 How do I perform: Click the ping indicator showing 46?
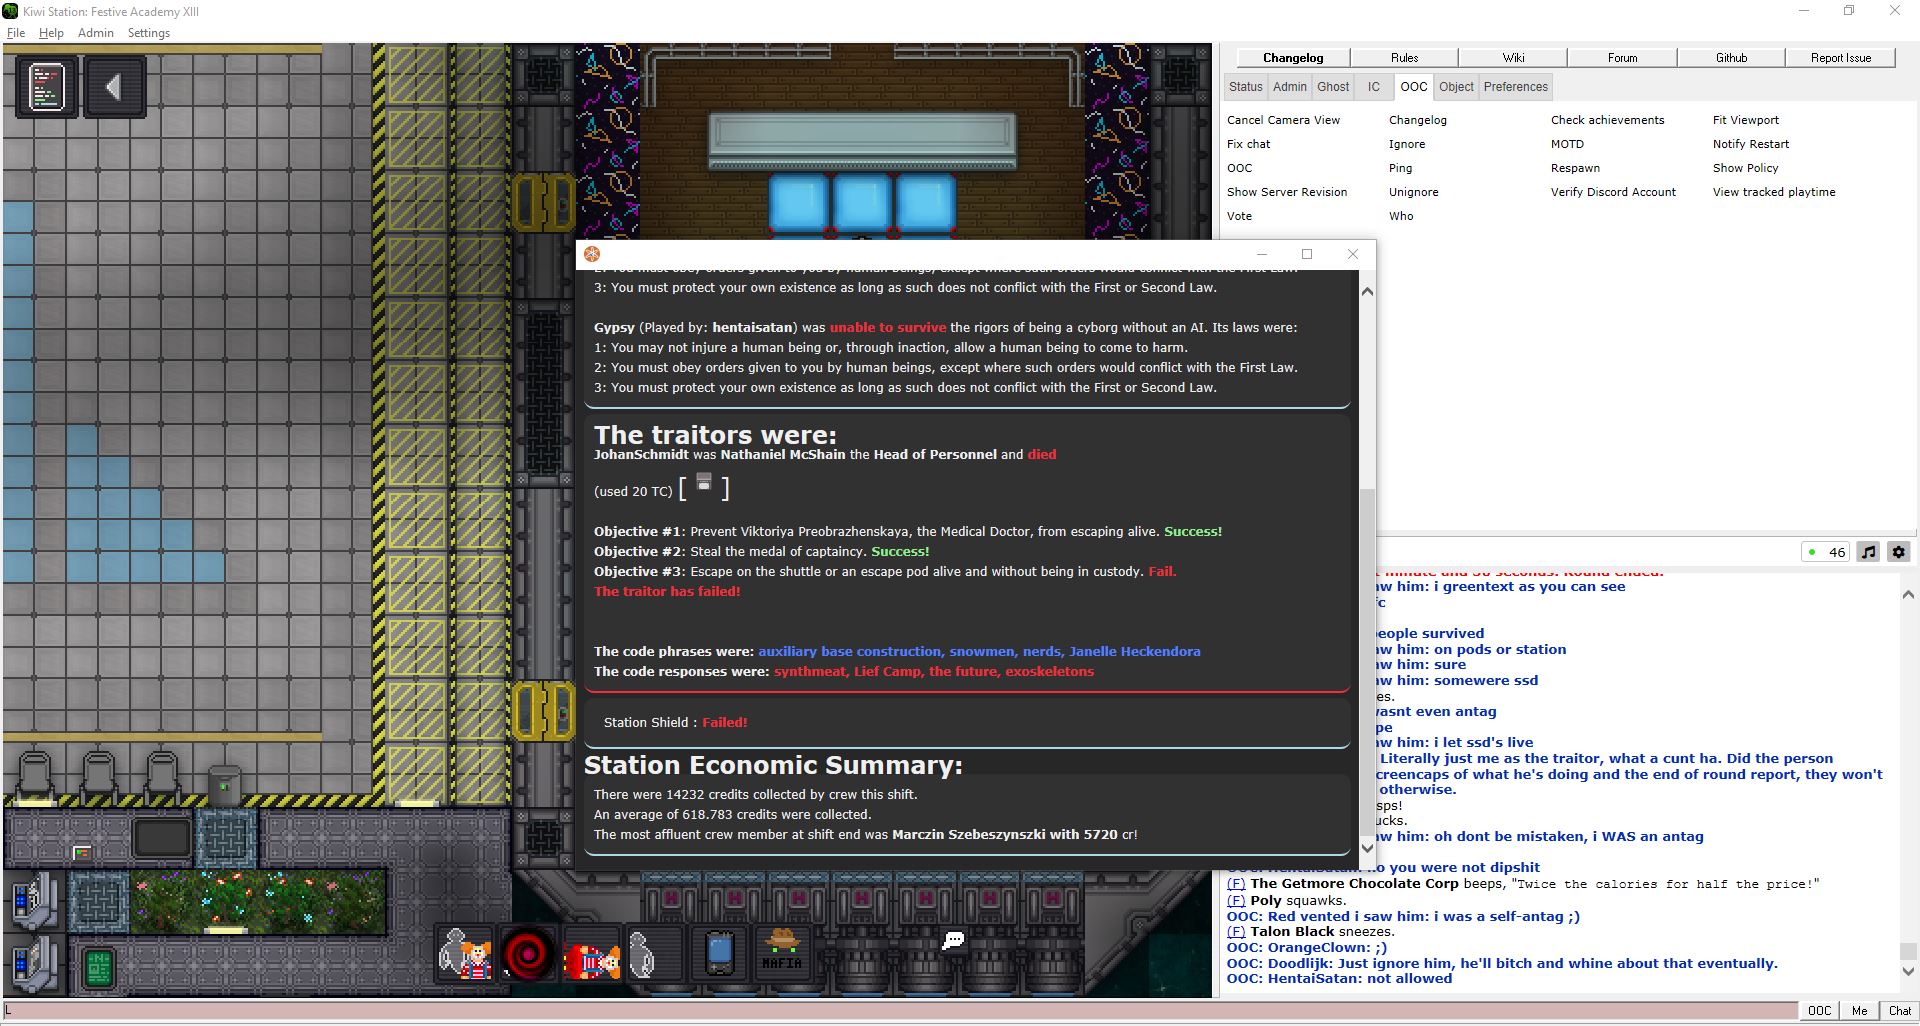[x=1826, y=552]
